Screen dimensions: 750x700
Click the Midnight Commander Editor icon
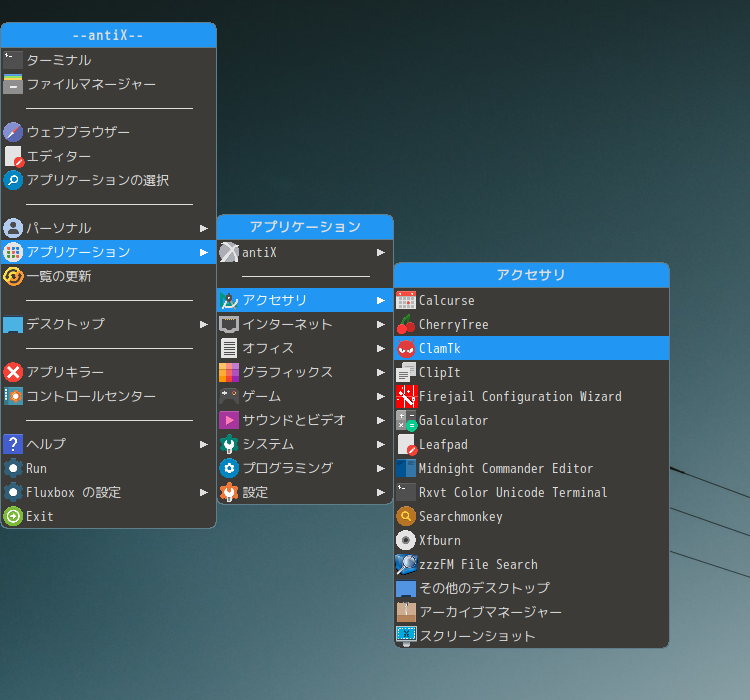(406, 468)
